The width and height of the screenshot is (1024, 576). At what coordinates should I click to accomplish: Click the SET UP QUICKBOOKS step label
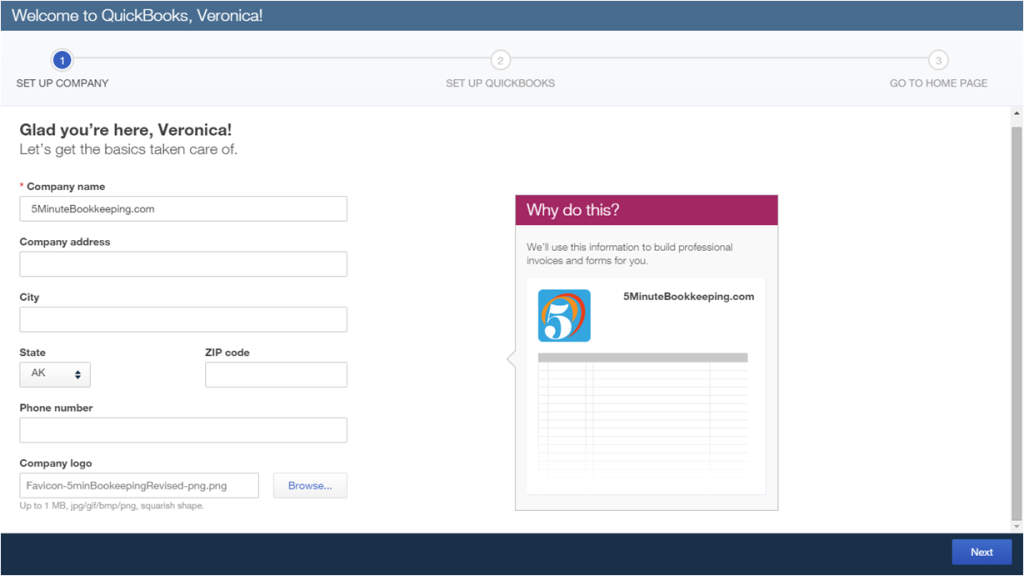(x=500, y=83)
